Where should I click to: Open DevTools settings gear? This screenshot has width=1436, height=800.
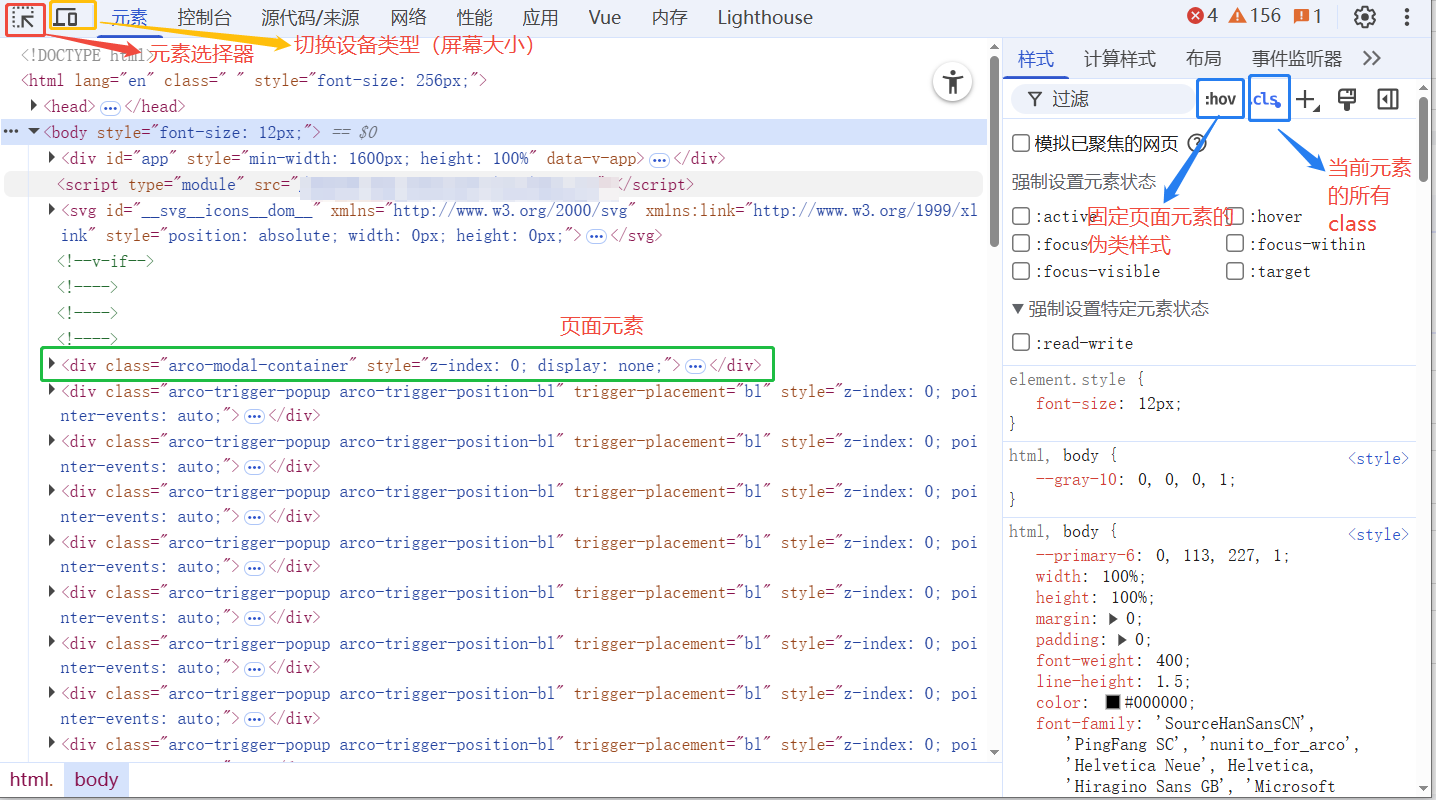pos(1365,17)
